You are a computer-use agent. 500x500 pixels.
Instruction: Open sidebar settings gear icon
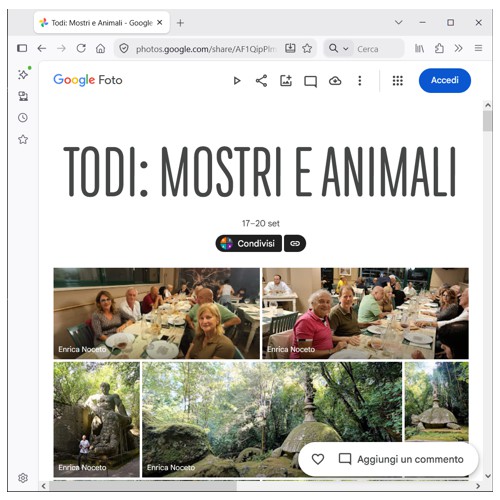pyautogui.click(x=23, y=478)
